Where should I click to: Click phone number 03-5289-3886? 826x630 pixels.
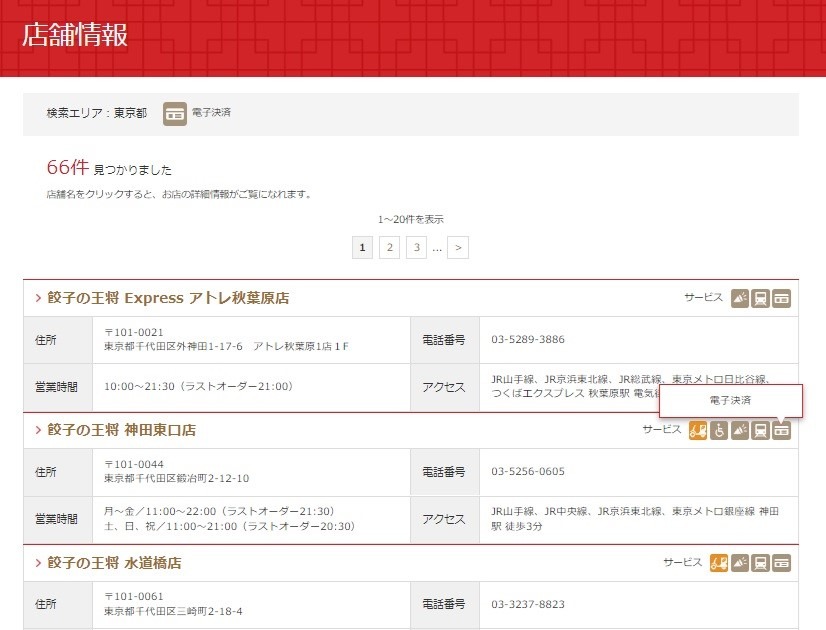click(528, 340)
